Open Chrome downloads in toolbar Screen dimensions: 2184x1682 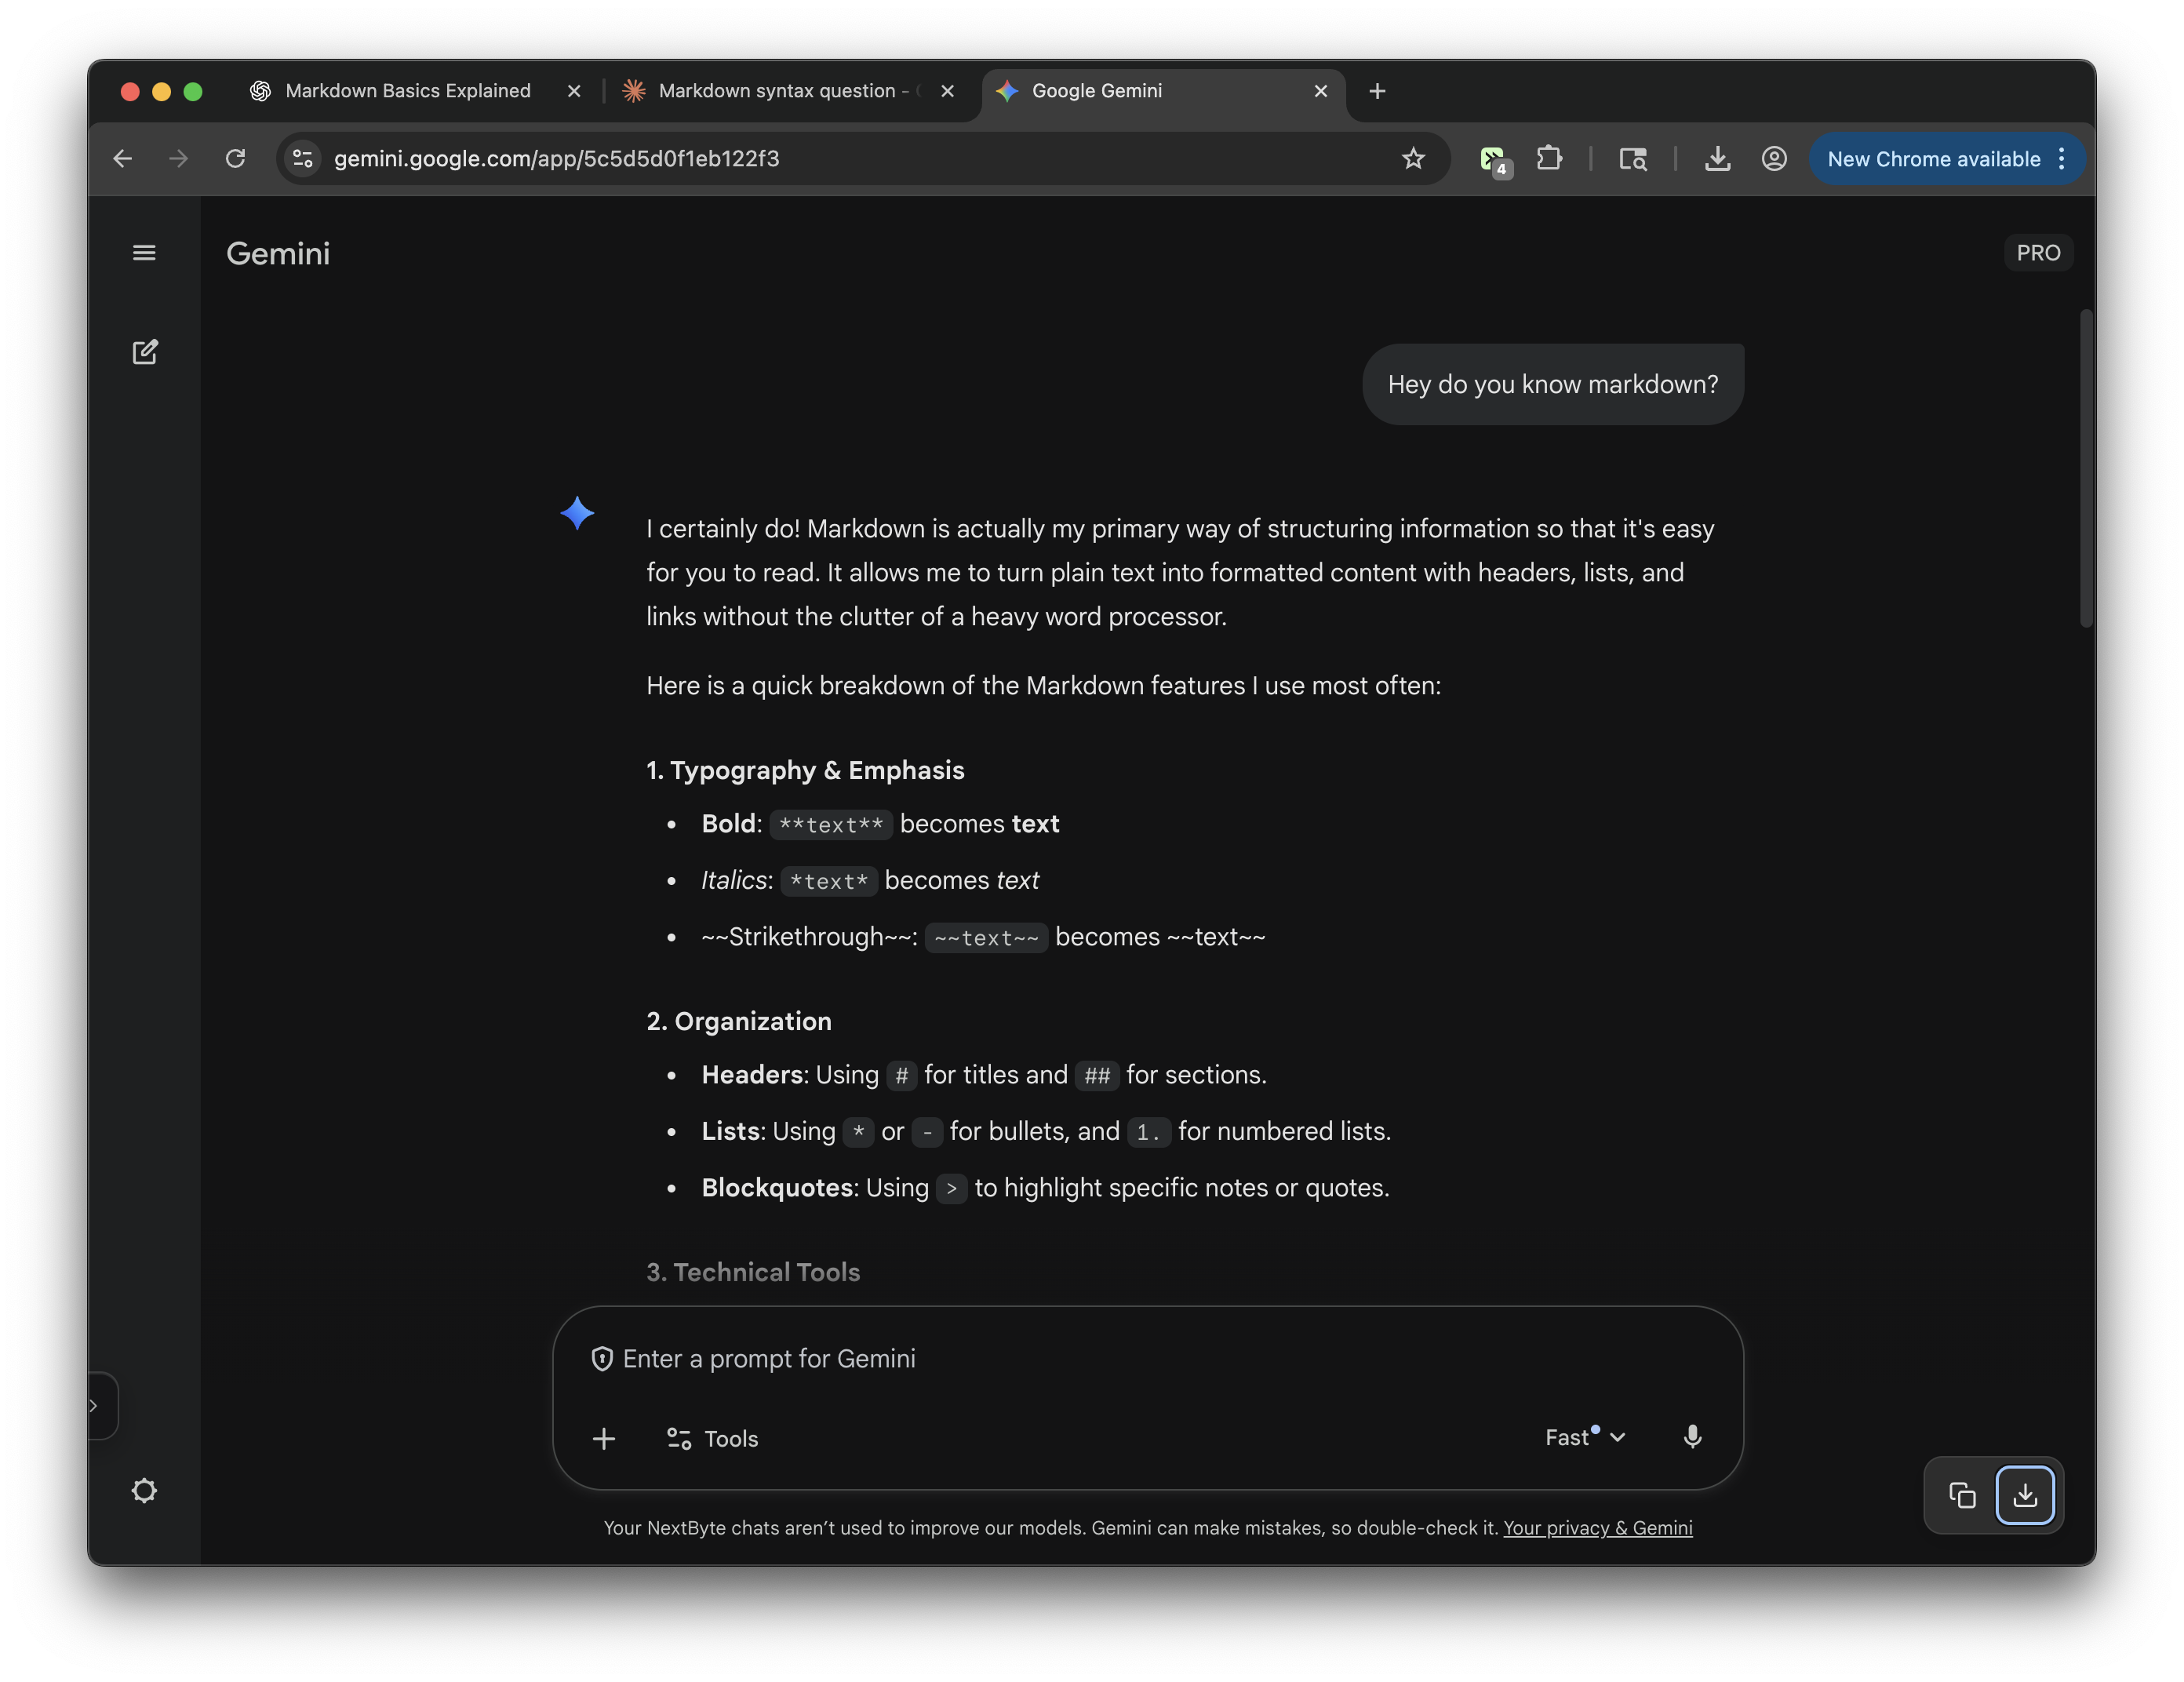1717,159
